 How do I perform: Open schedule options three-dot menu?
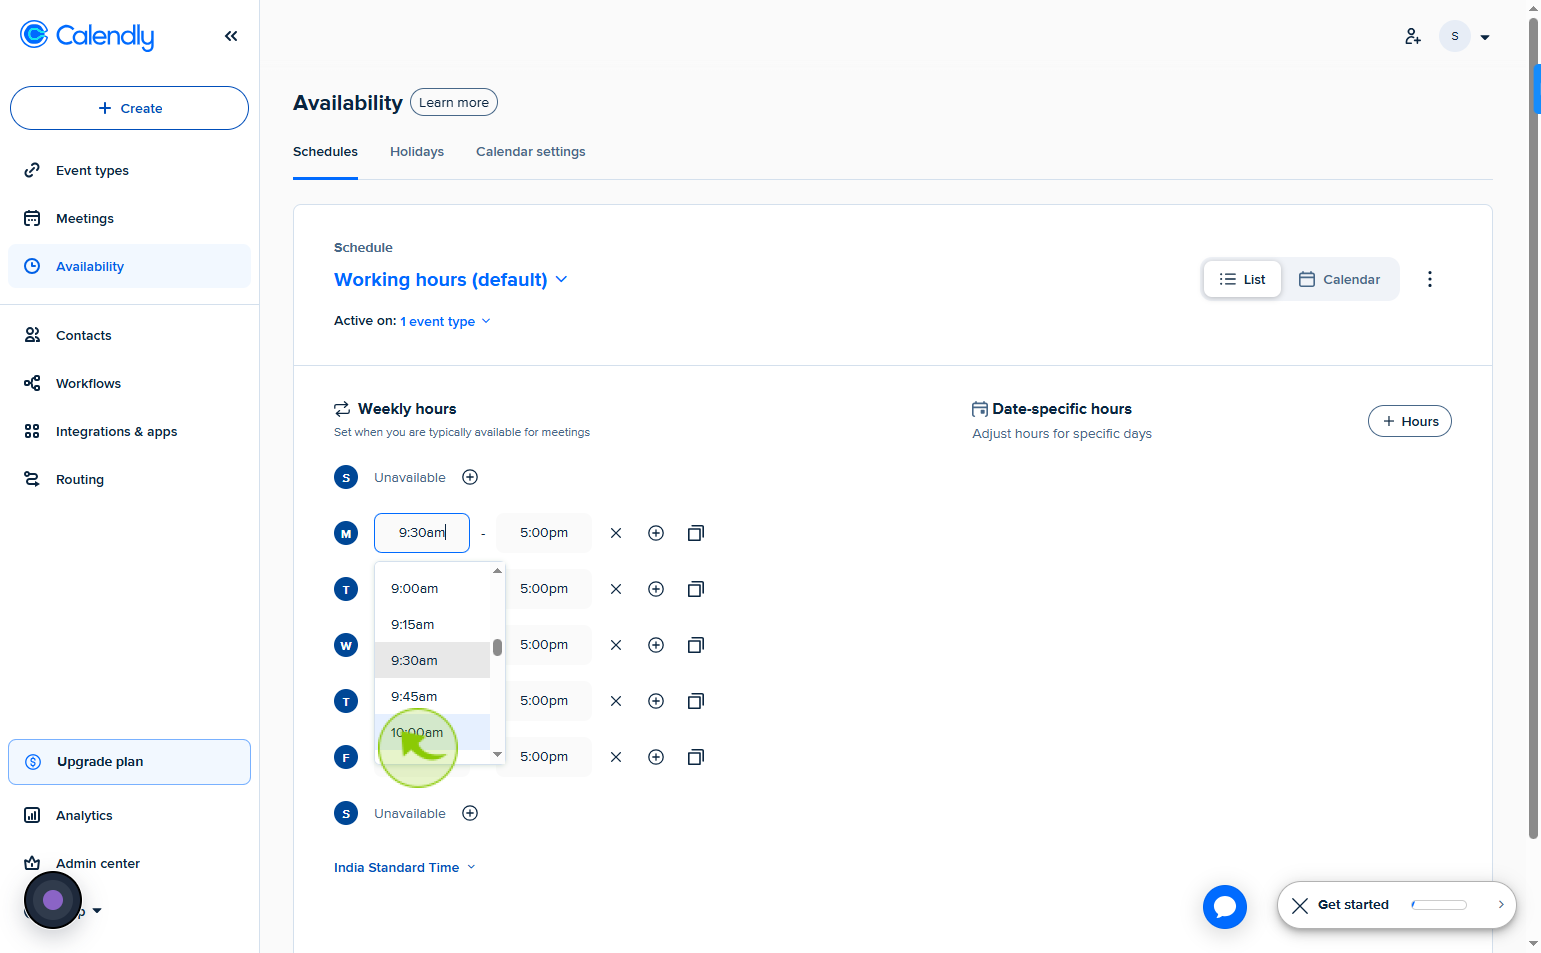pyautogui.click(x=1430, y=279)
